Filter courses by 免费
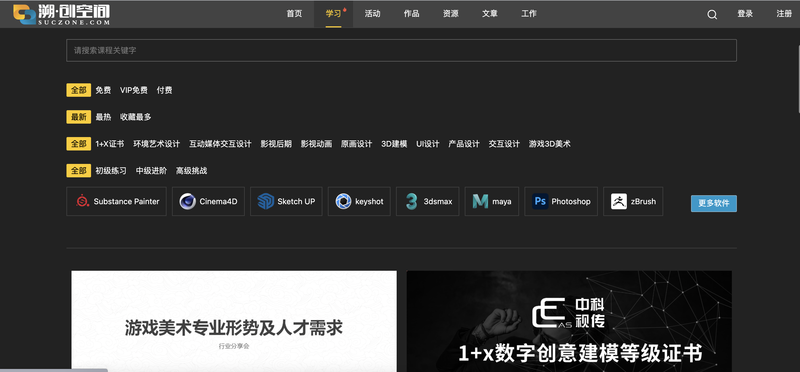 103,90
